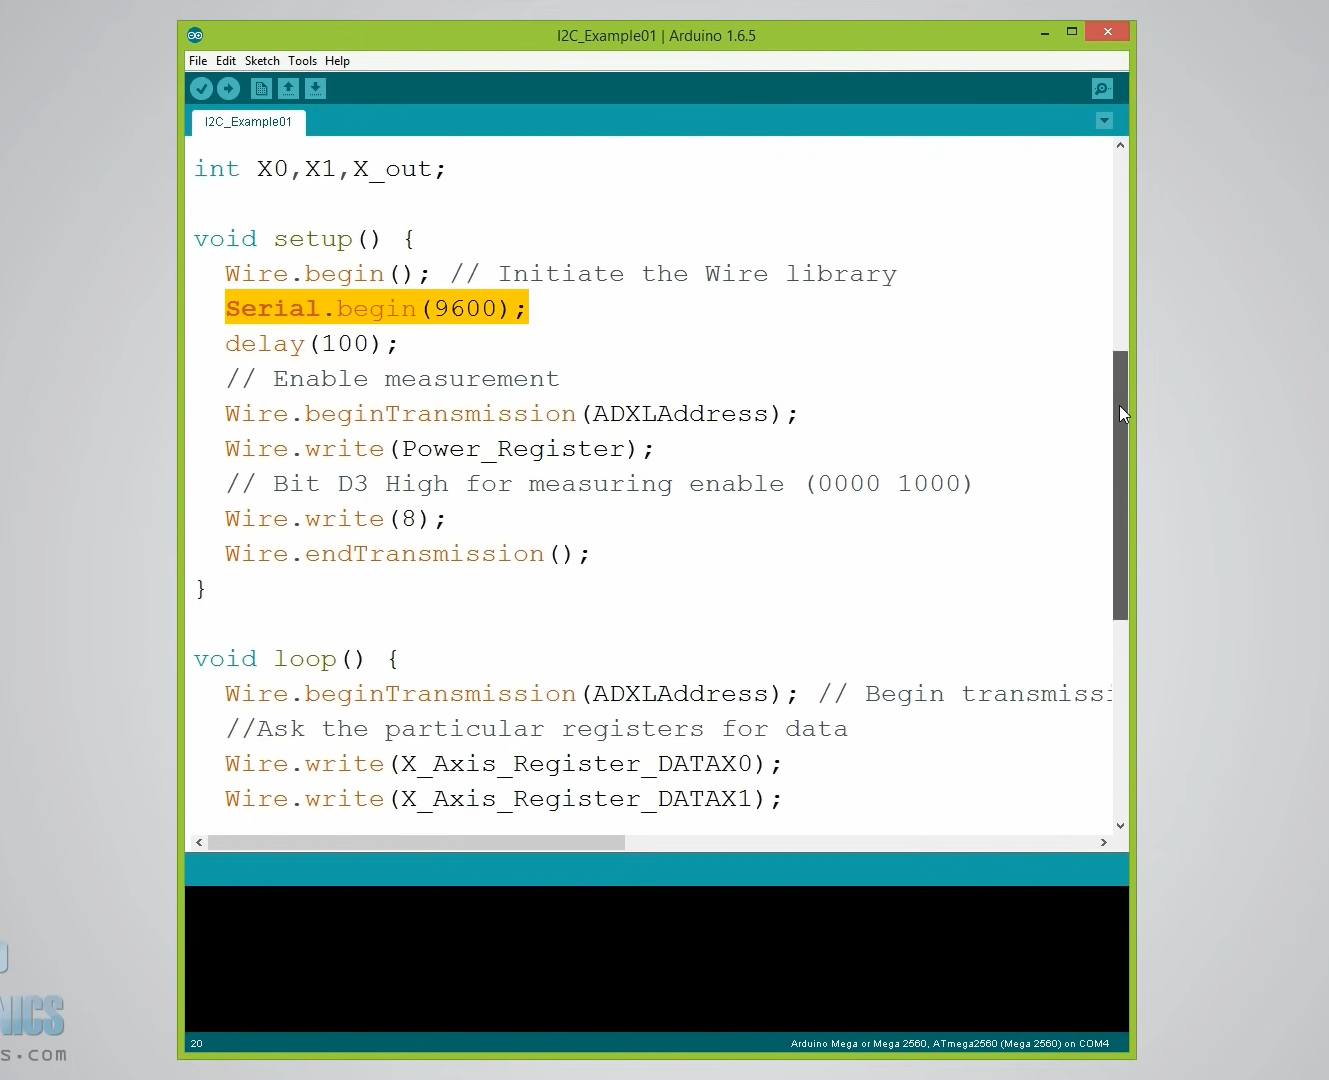Click the 'void setup() {' line

304,239
